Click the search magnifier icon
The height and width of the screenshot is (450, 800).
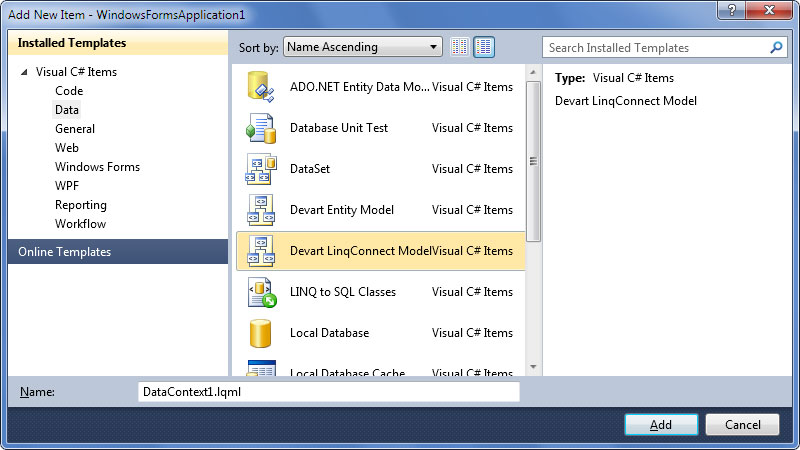pyautogui.click(x=776, y=47)
